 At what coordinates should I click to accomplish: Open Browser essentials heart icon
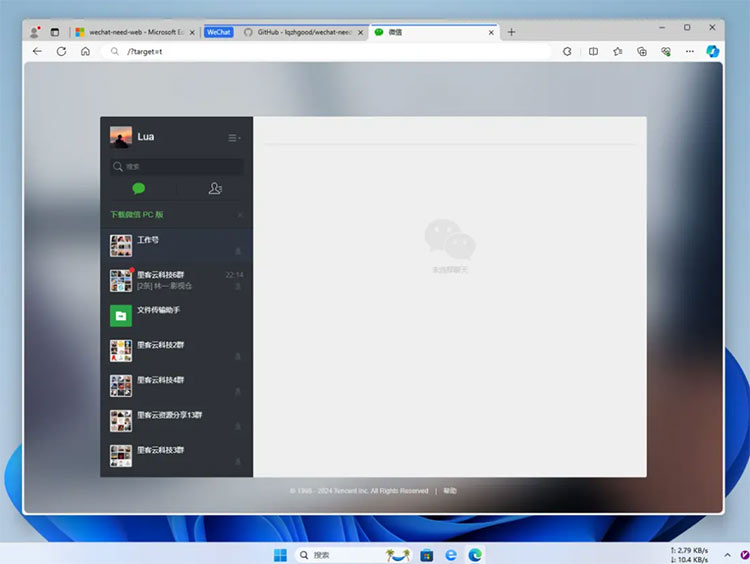pos(666,51)
